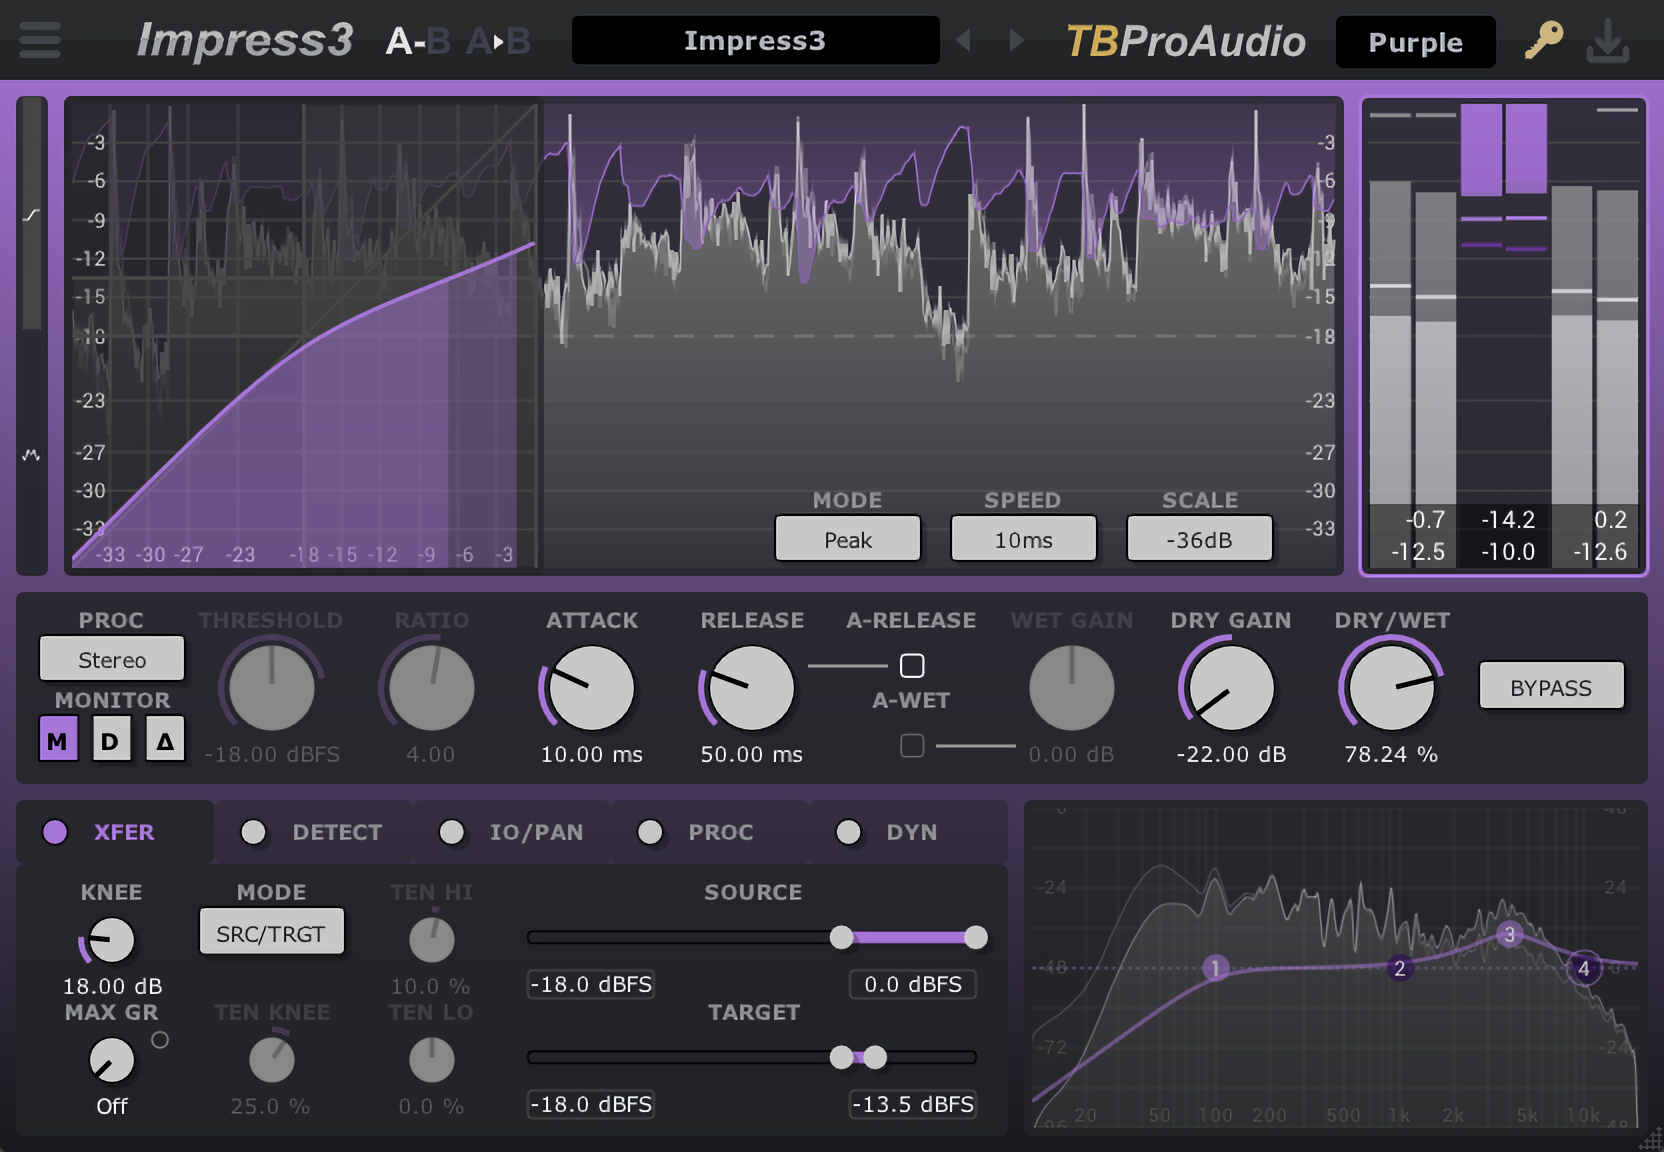Copy A to B state button
The width and height of the screenshot is (1664, 1152).
498,41
